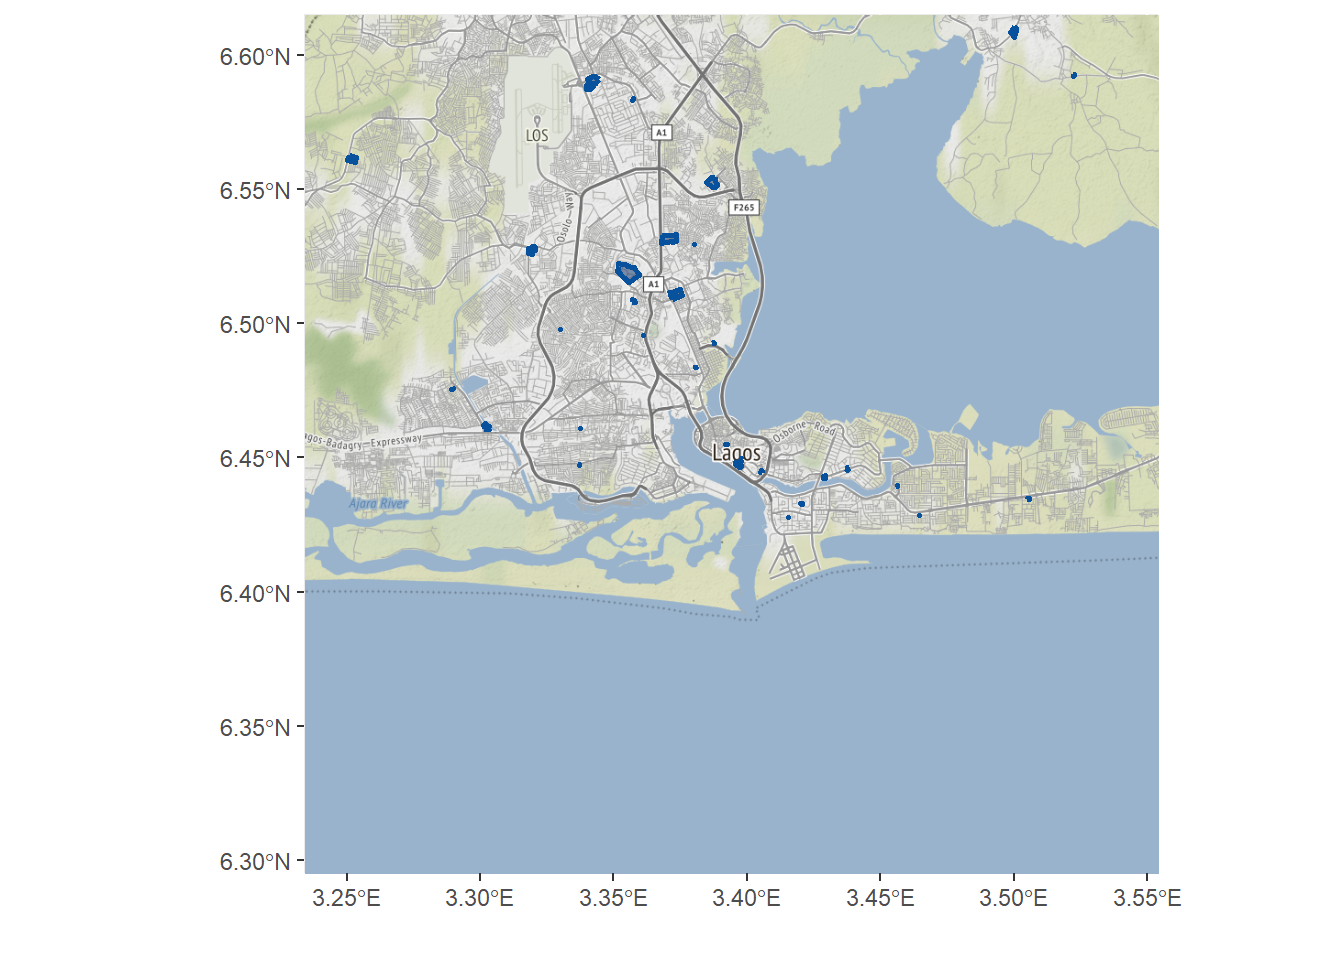The image size is (1344, 960).
Task: Click the A1 shield nearest LOS airport
Action: [x=660, y=132]
